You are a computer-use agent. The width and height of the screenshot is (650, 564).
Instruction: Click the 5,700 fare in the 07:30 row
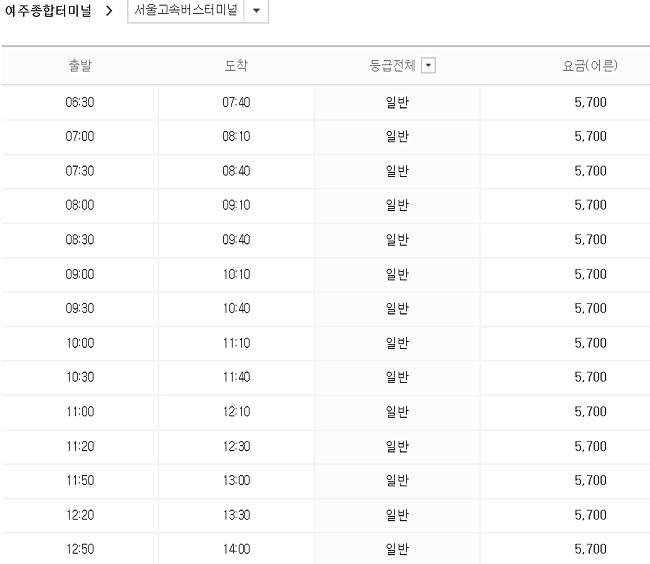pos(590,171)
